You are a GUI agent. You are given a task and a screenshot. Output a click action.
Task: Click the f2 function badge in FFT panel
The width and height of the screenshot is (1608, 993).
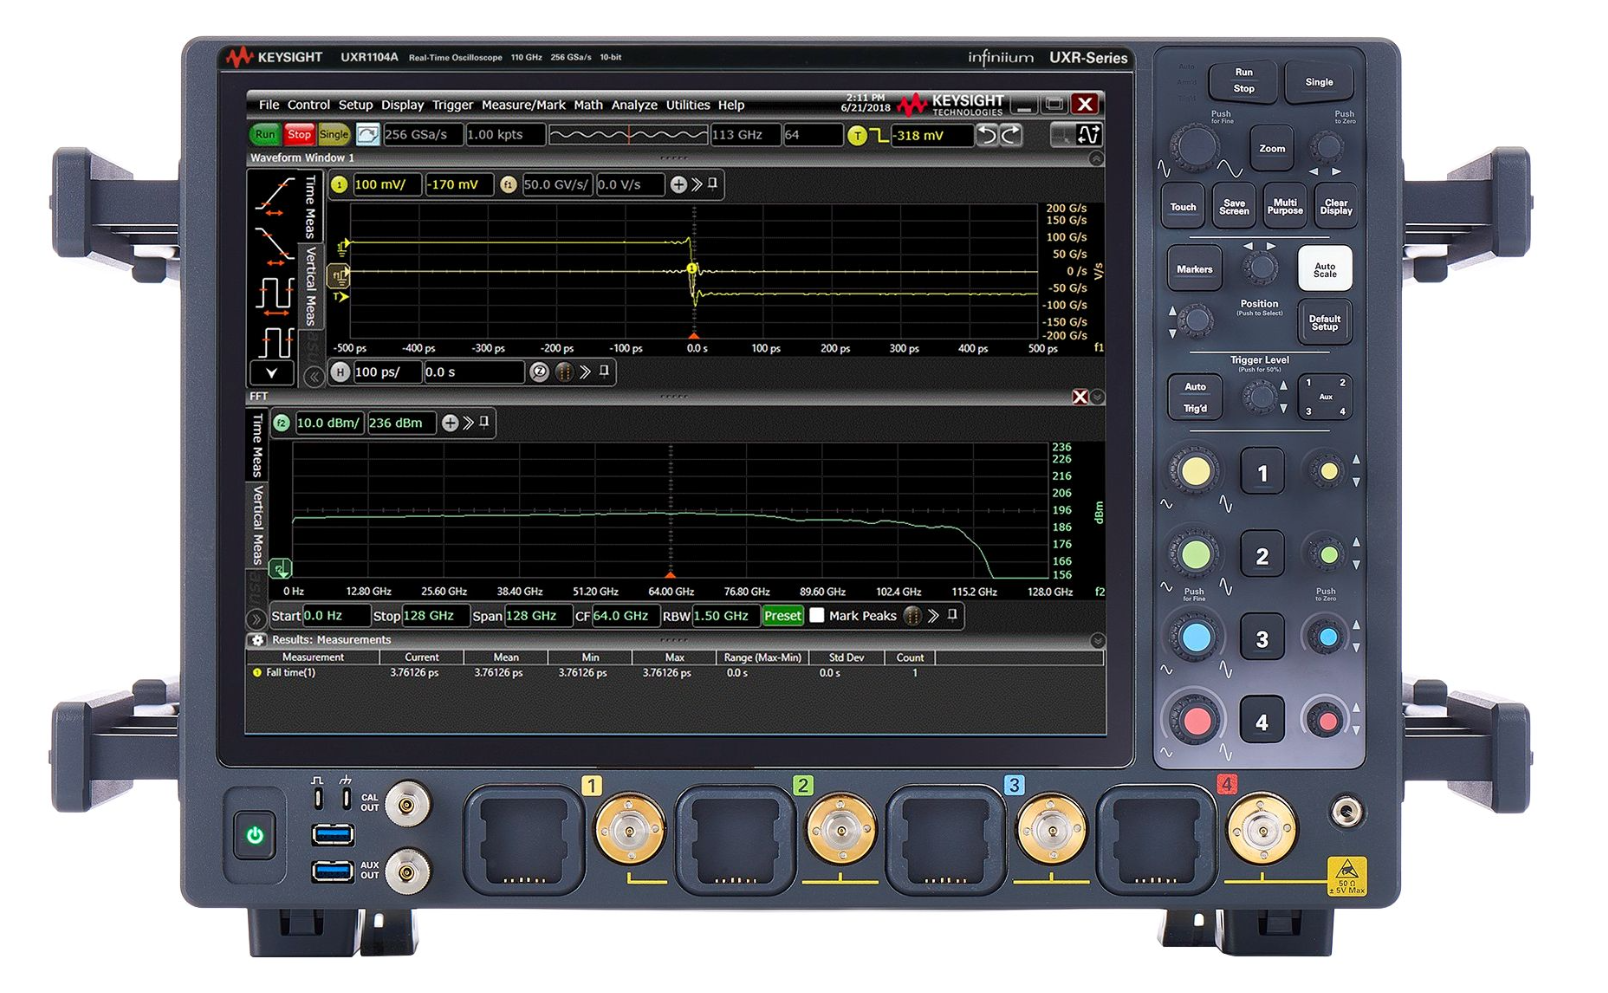(x=281, y=422)
